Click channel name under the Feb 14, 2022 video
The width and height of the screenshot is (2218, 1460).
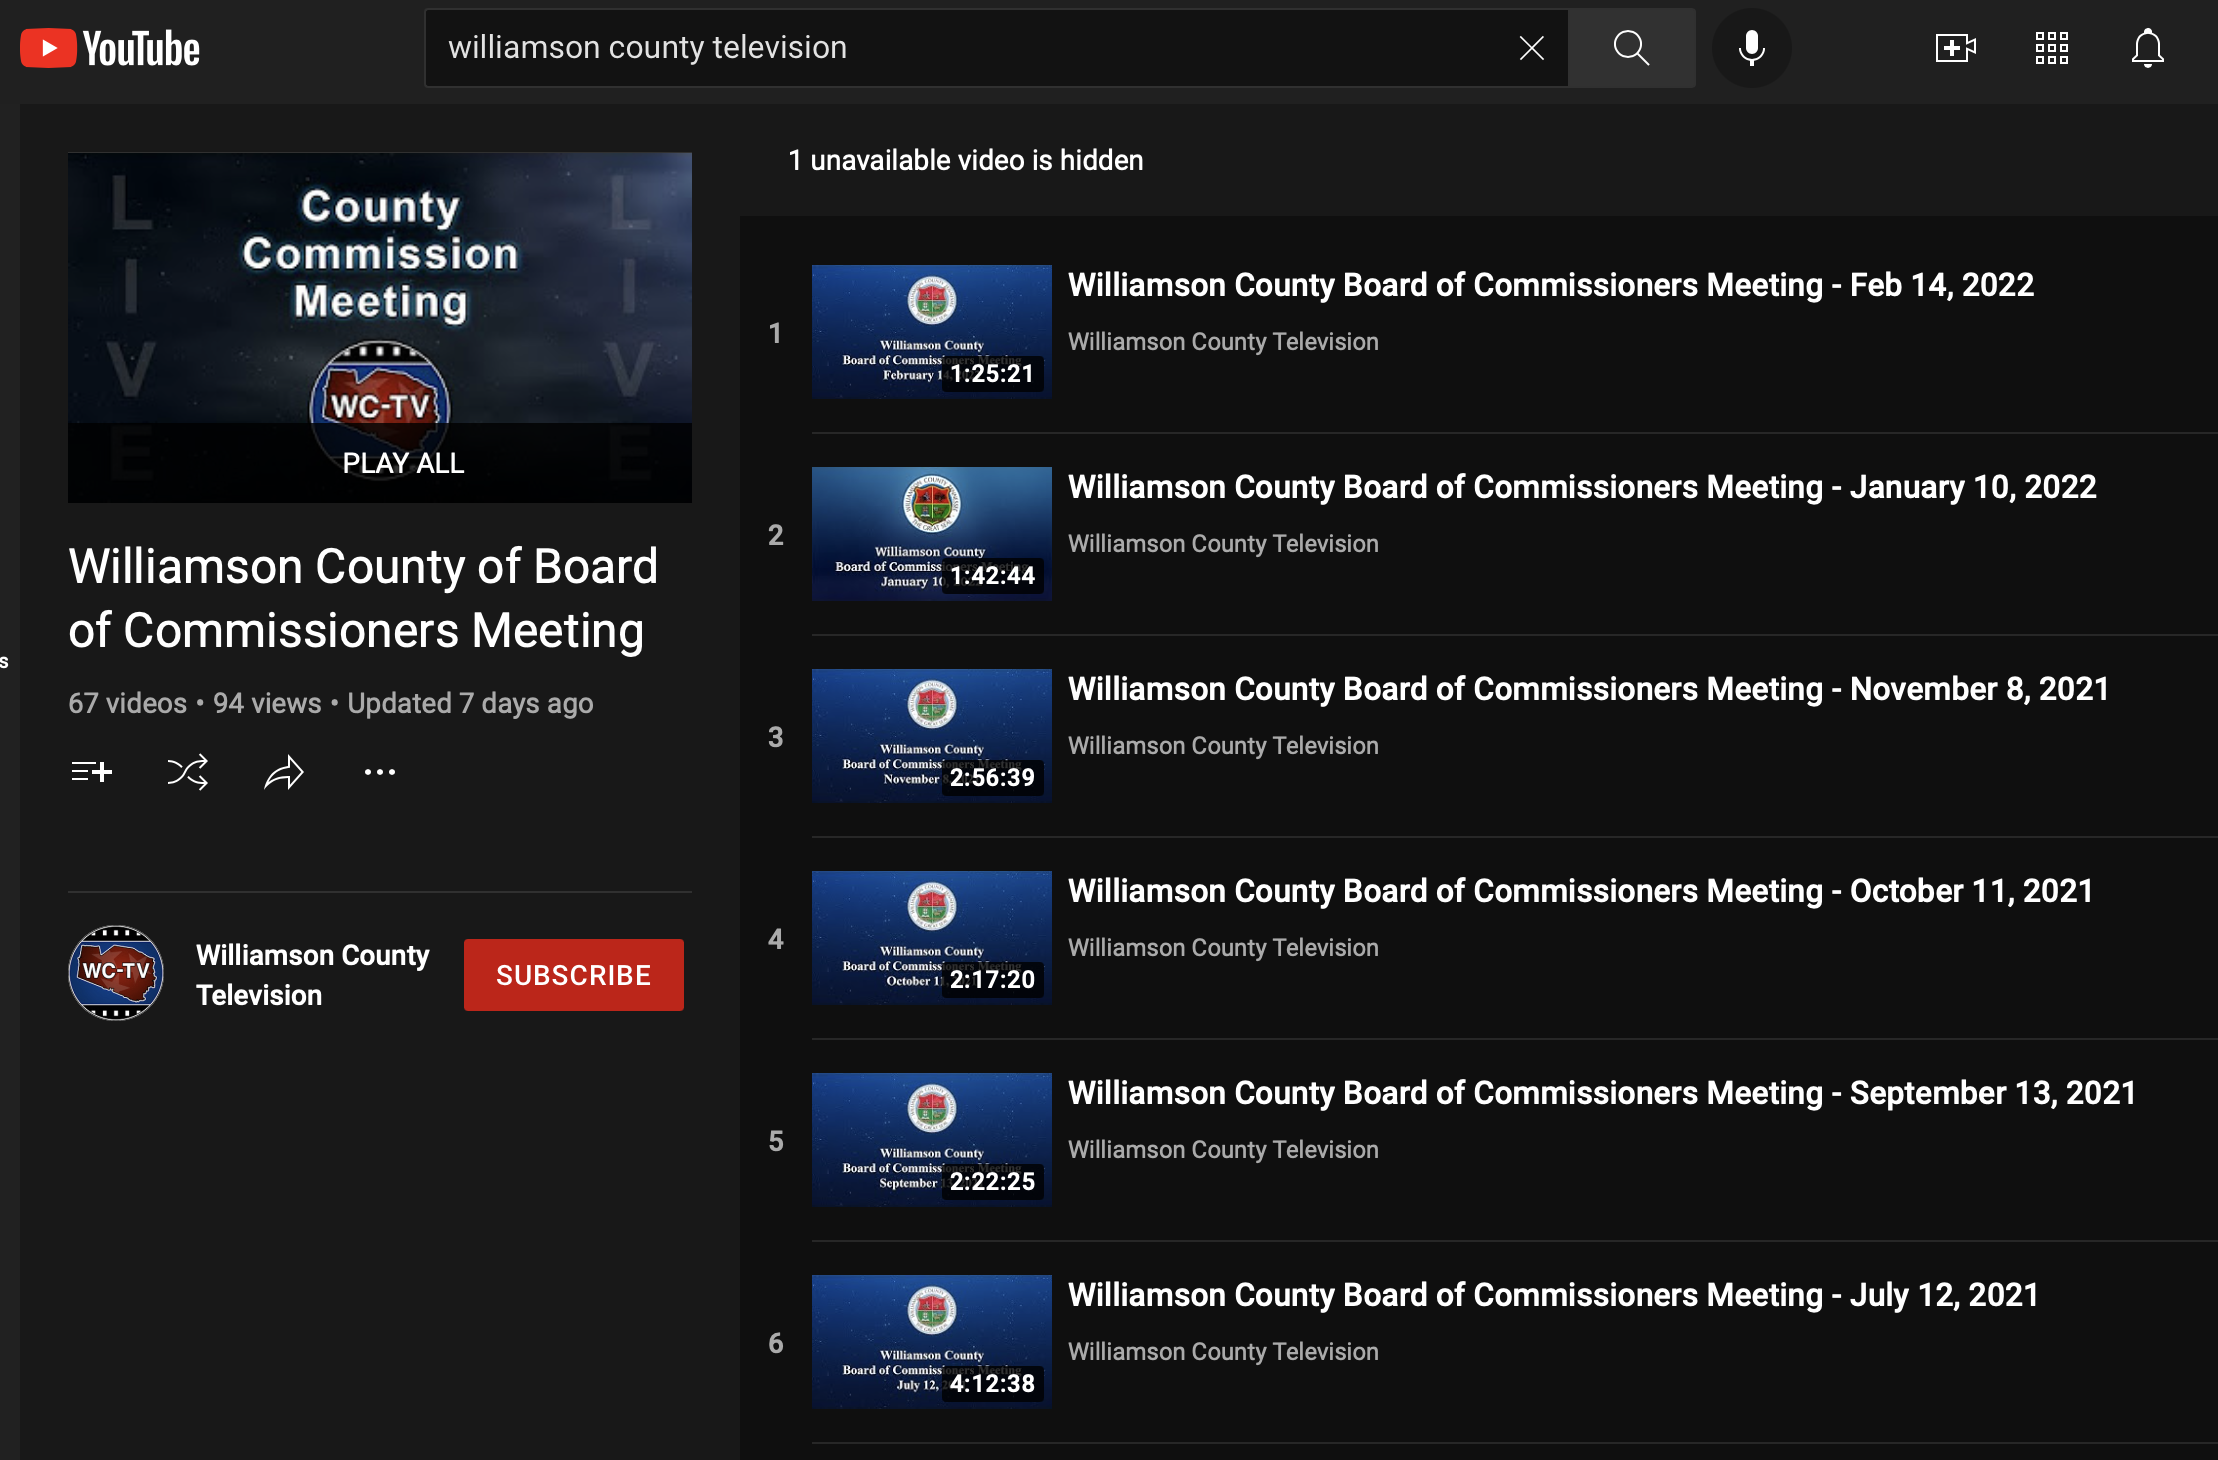pyautogui.click(x=1223, y=342)
